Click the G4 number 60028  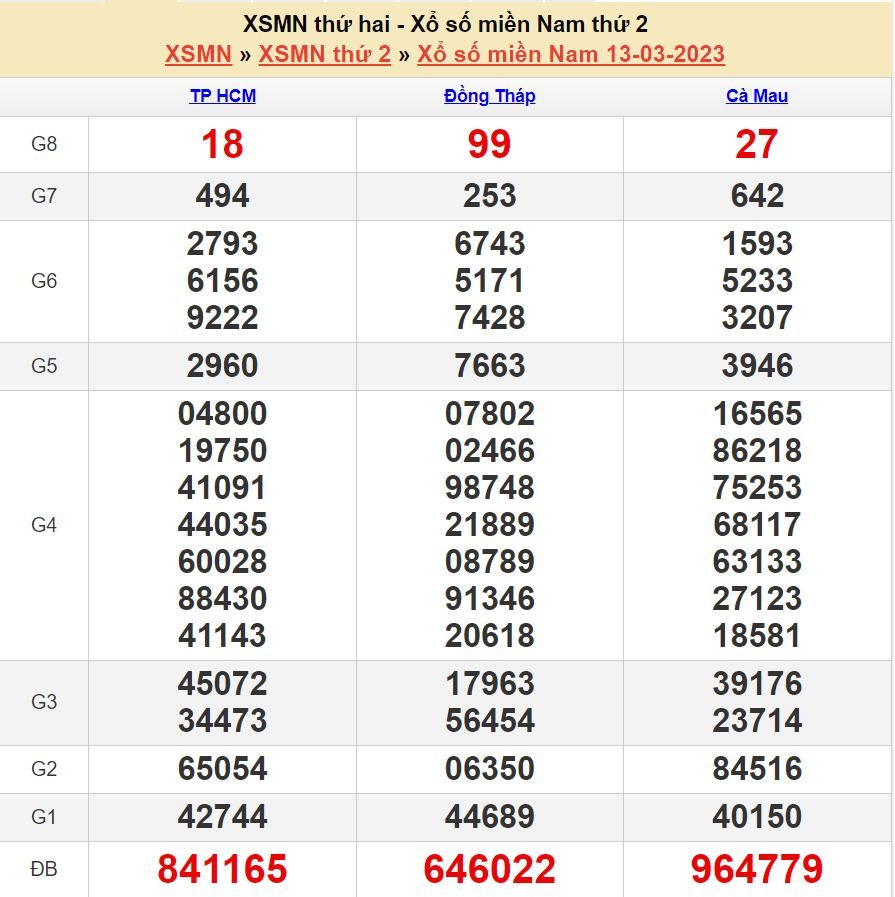click(222, 562)
